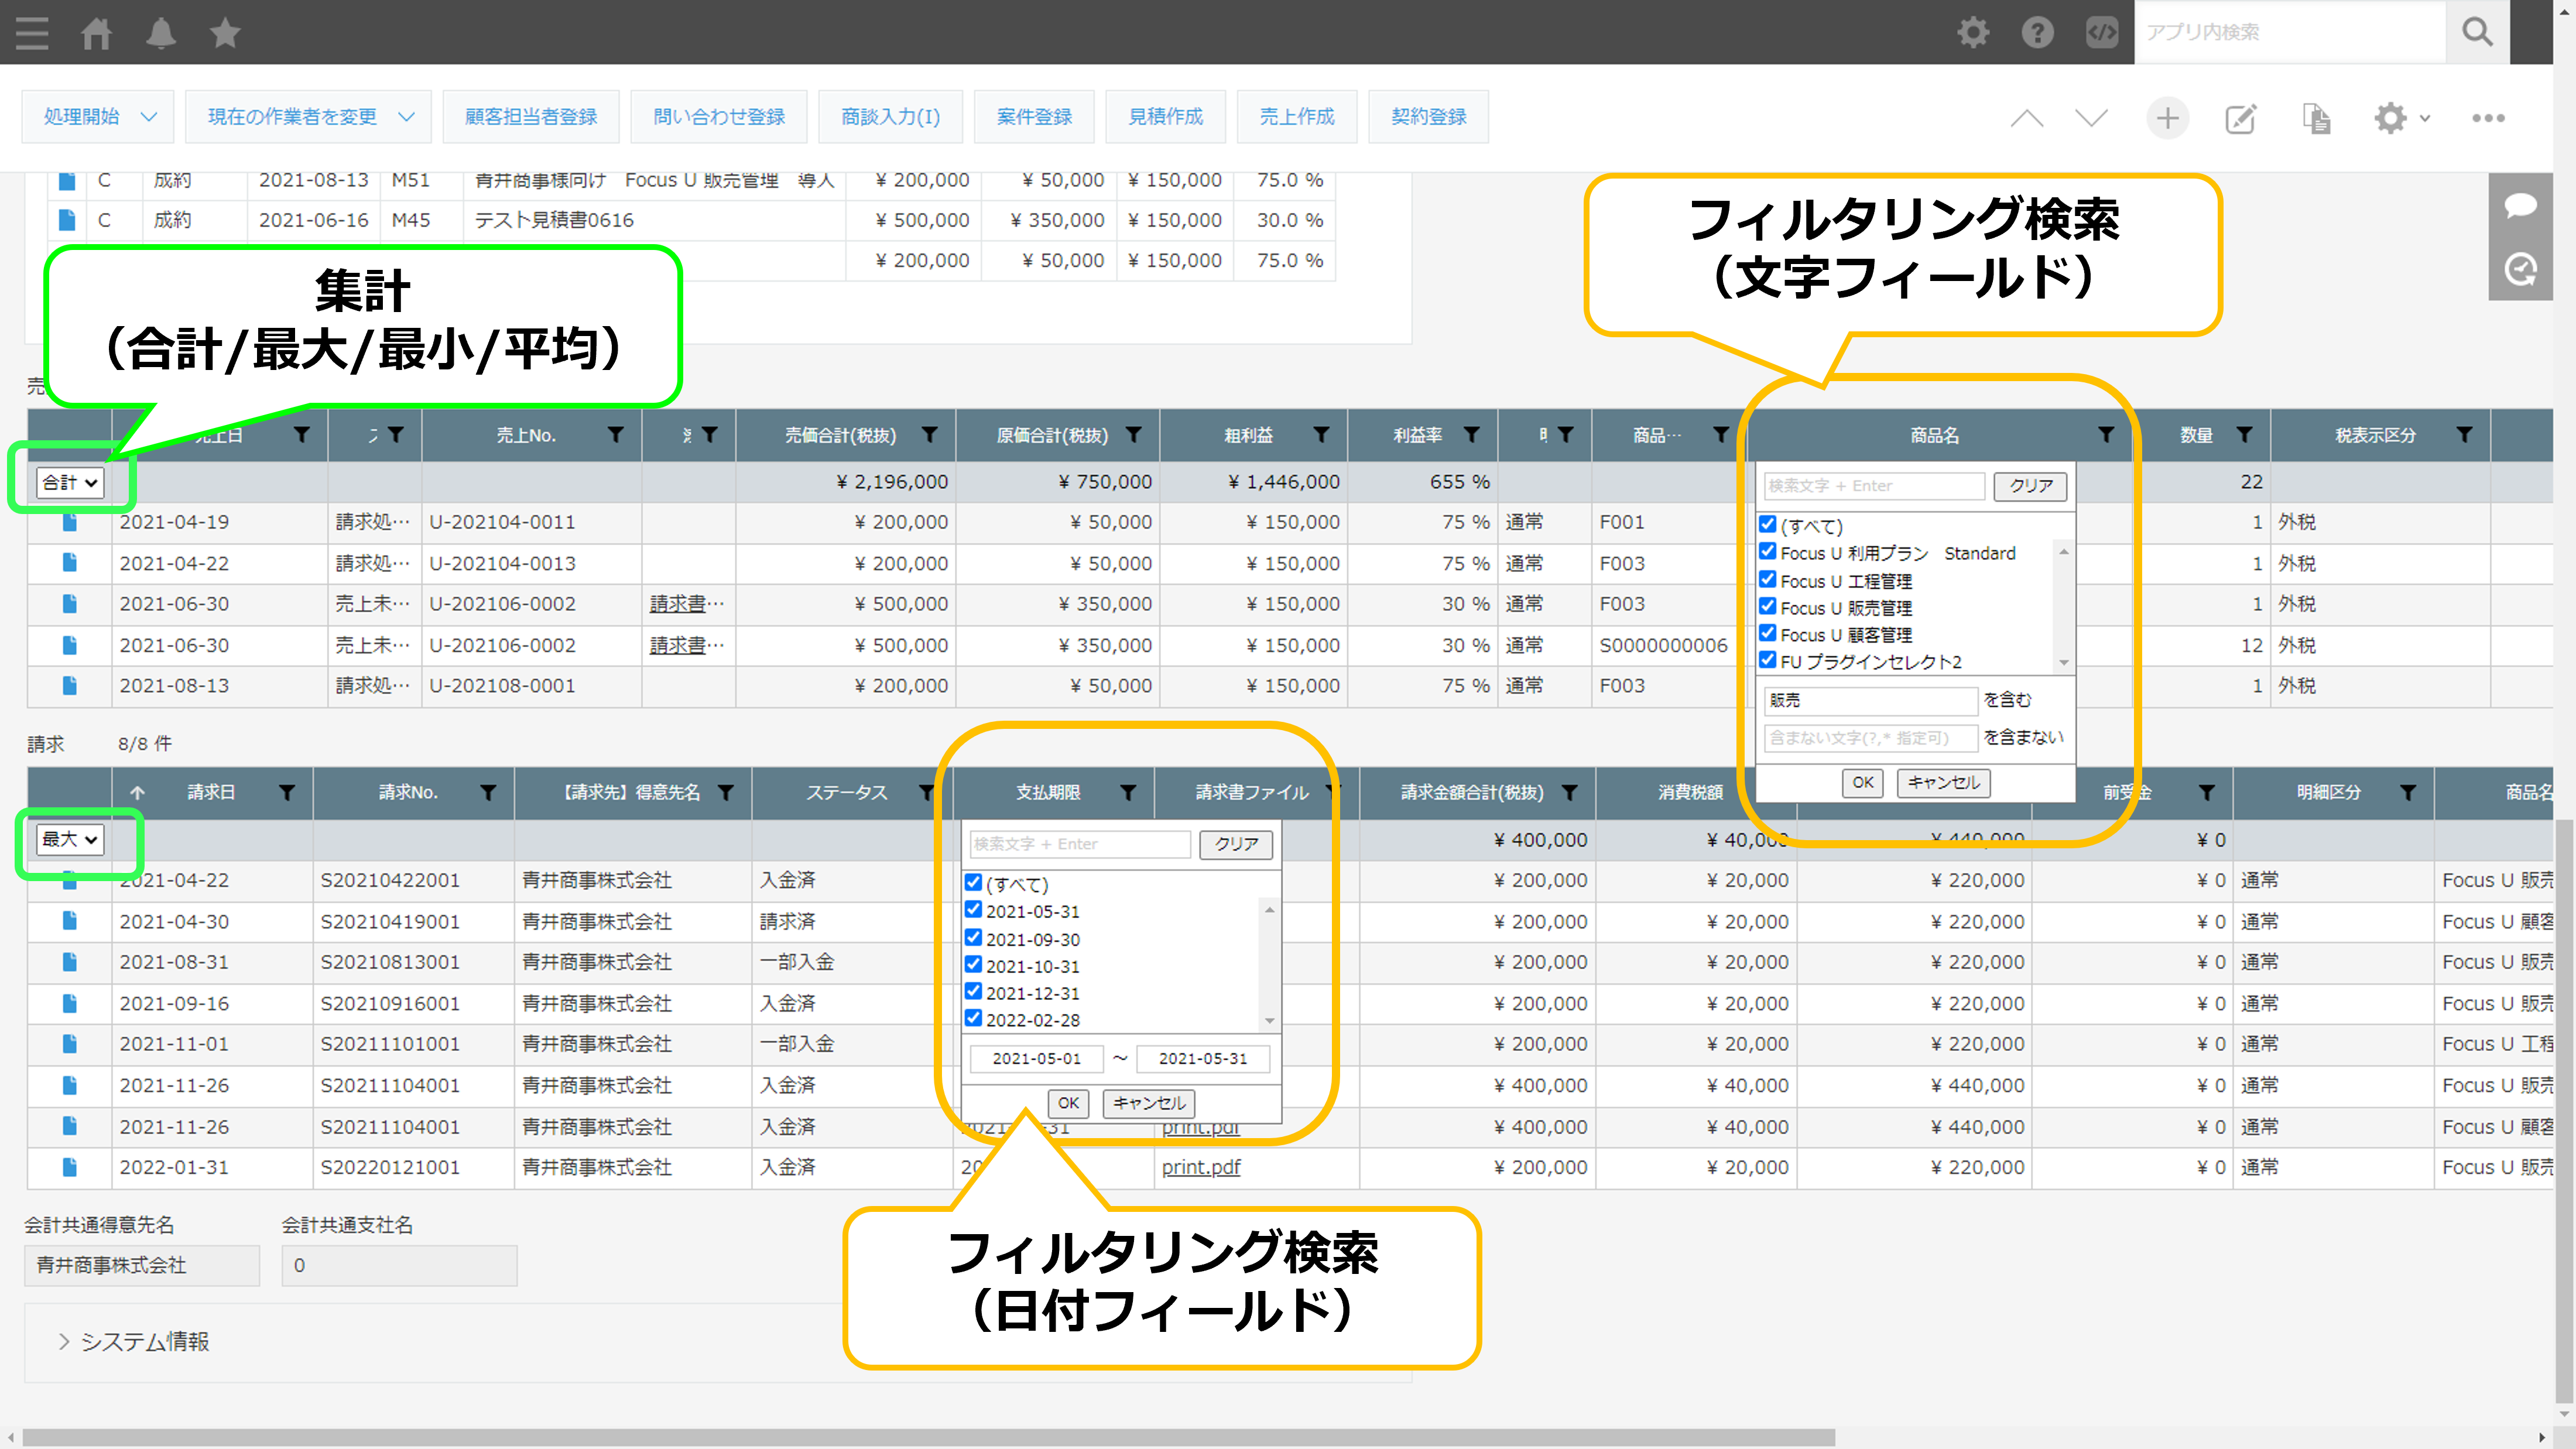Click filter icon on 粗利益 column

point(1321,435)
